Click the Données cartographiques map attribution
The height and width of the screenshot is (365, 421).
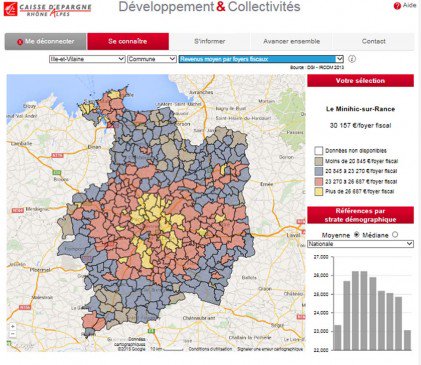[x=131, y=341]
